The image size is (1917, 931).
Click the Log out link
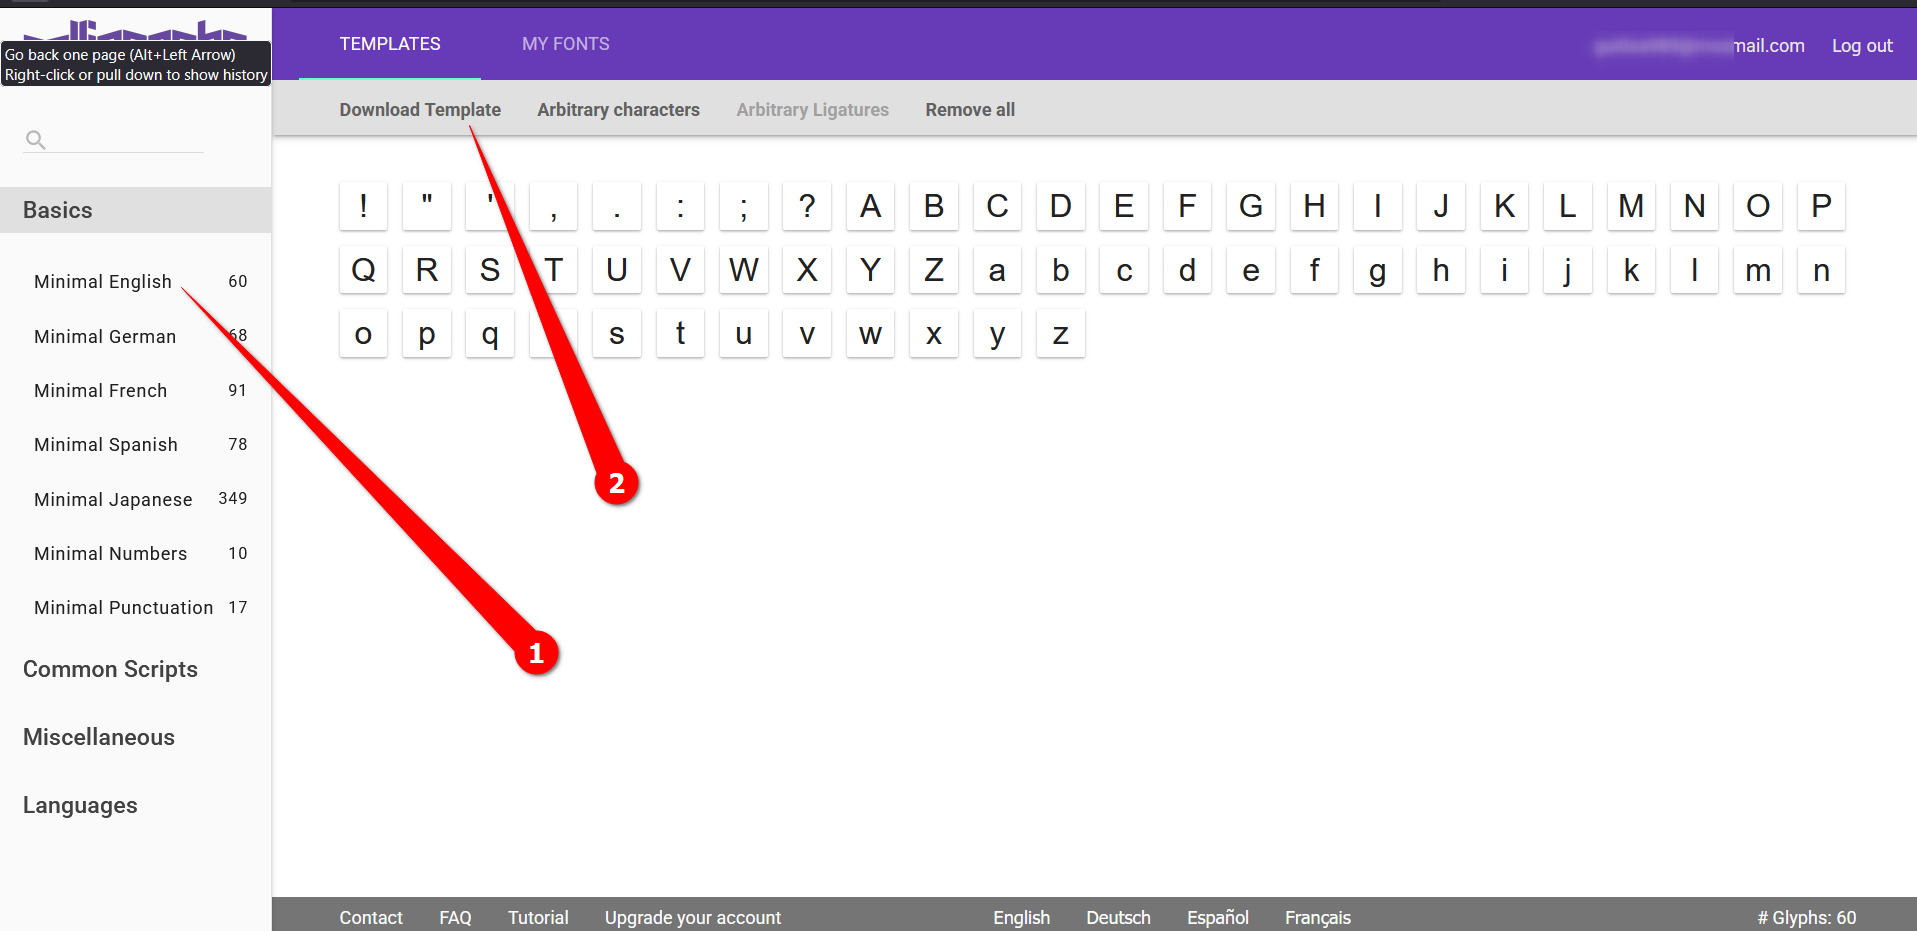click(x=1862, y=46)
